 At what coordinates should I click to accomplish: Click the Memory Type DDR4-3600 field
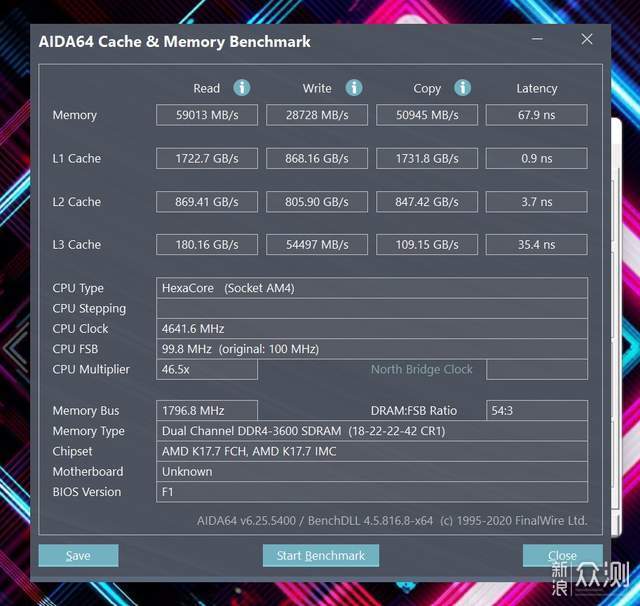pos(372,431)
